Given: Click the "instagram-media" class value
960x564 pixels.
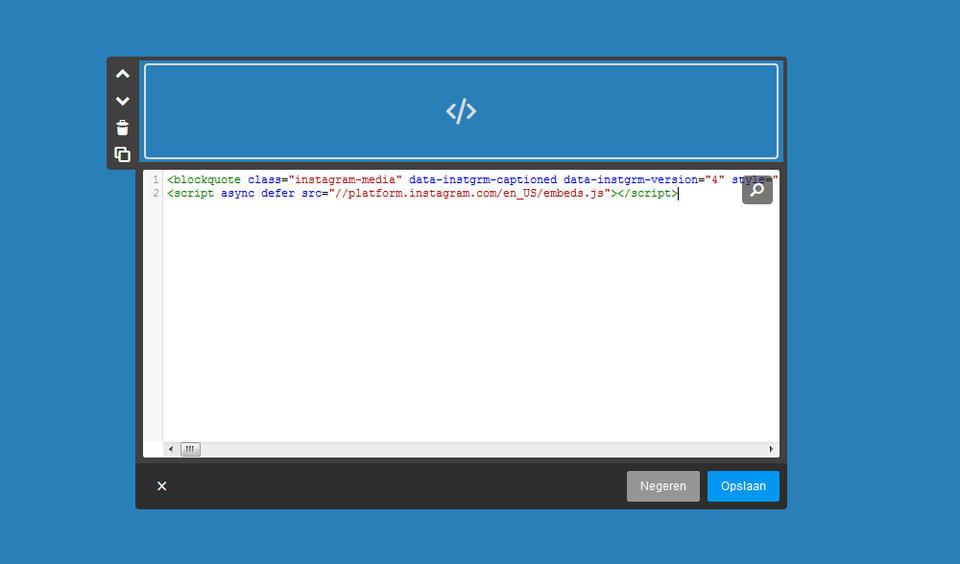Looking at the screenshot, I should 345,179.
